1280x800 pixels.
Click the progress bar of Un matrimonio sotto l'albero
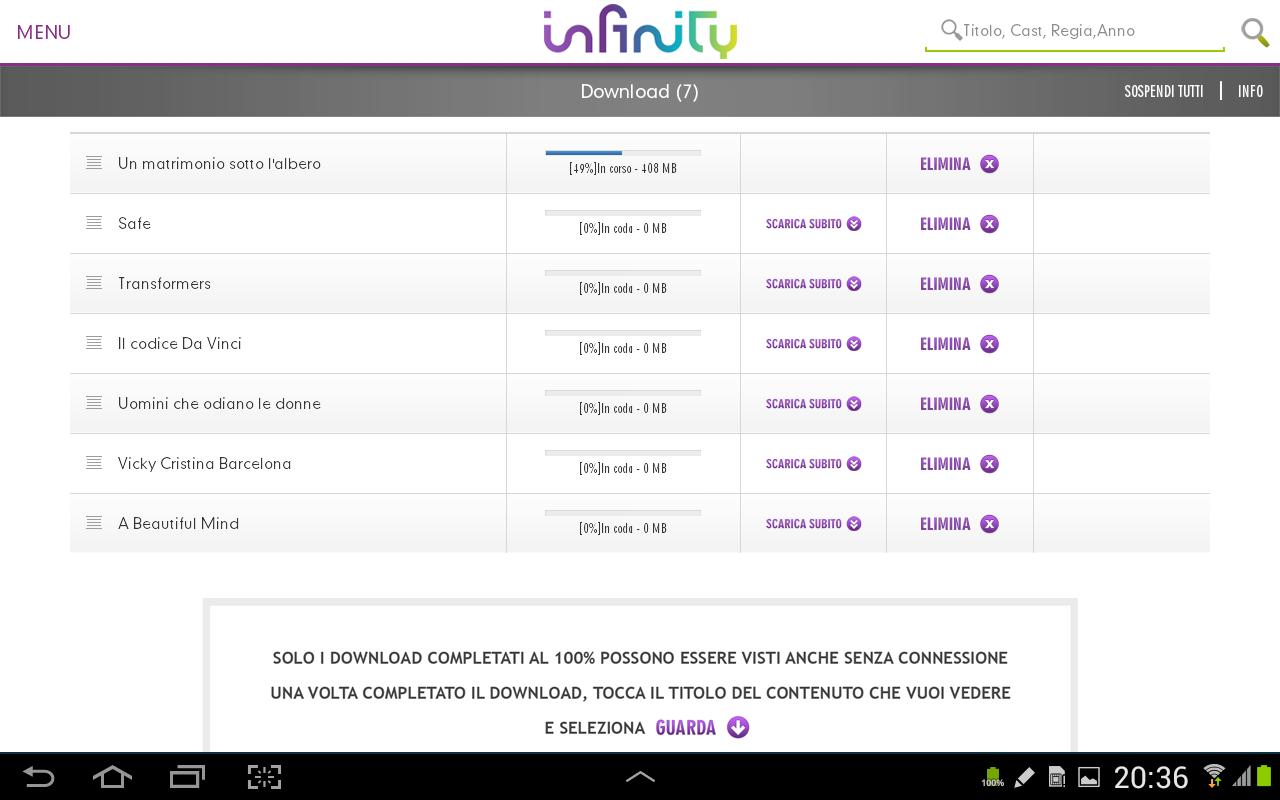coord(622,152)
